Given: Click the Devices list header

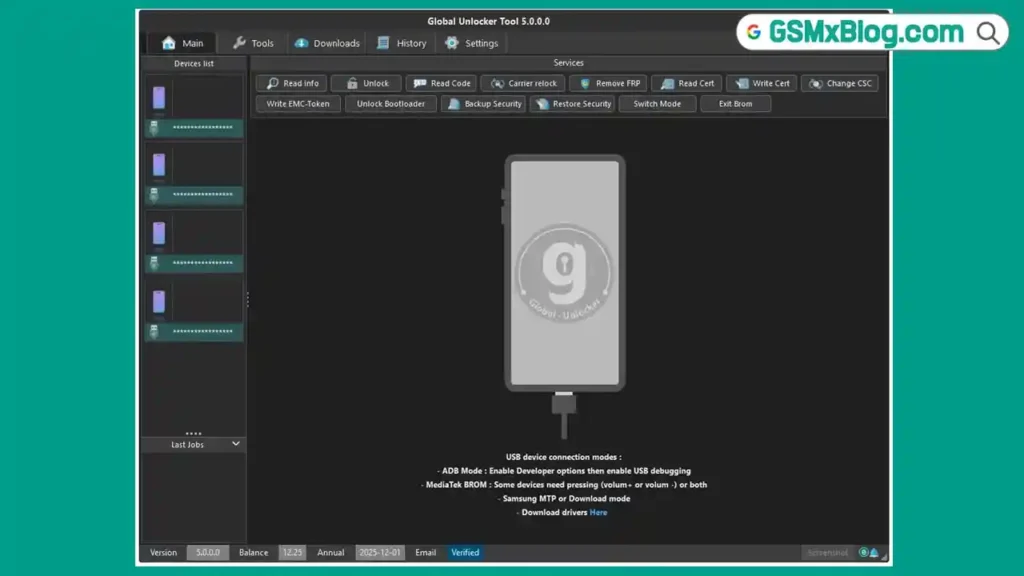Looking at the screenshot, I should point(194,63).
